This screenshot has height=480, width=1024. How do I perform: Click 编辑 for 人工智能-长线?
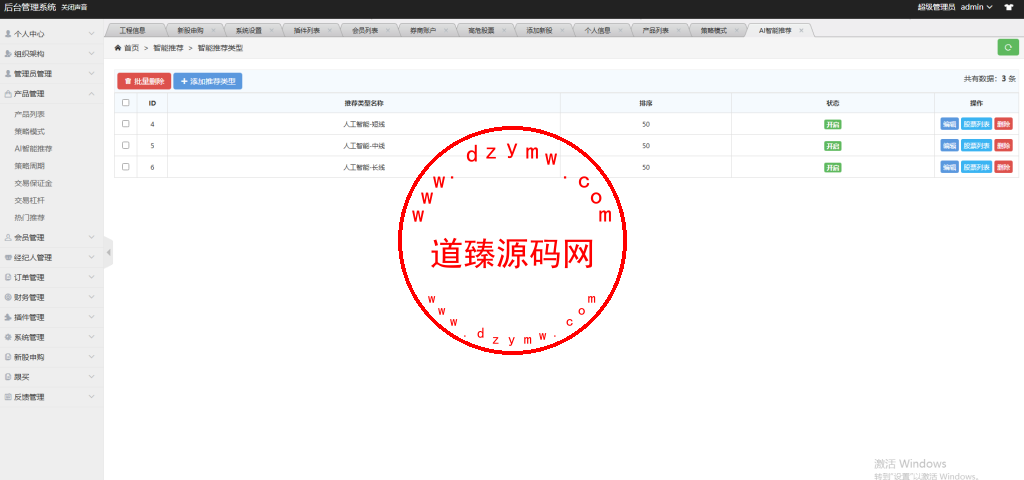pos(950,167)
